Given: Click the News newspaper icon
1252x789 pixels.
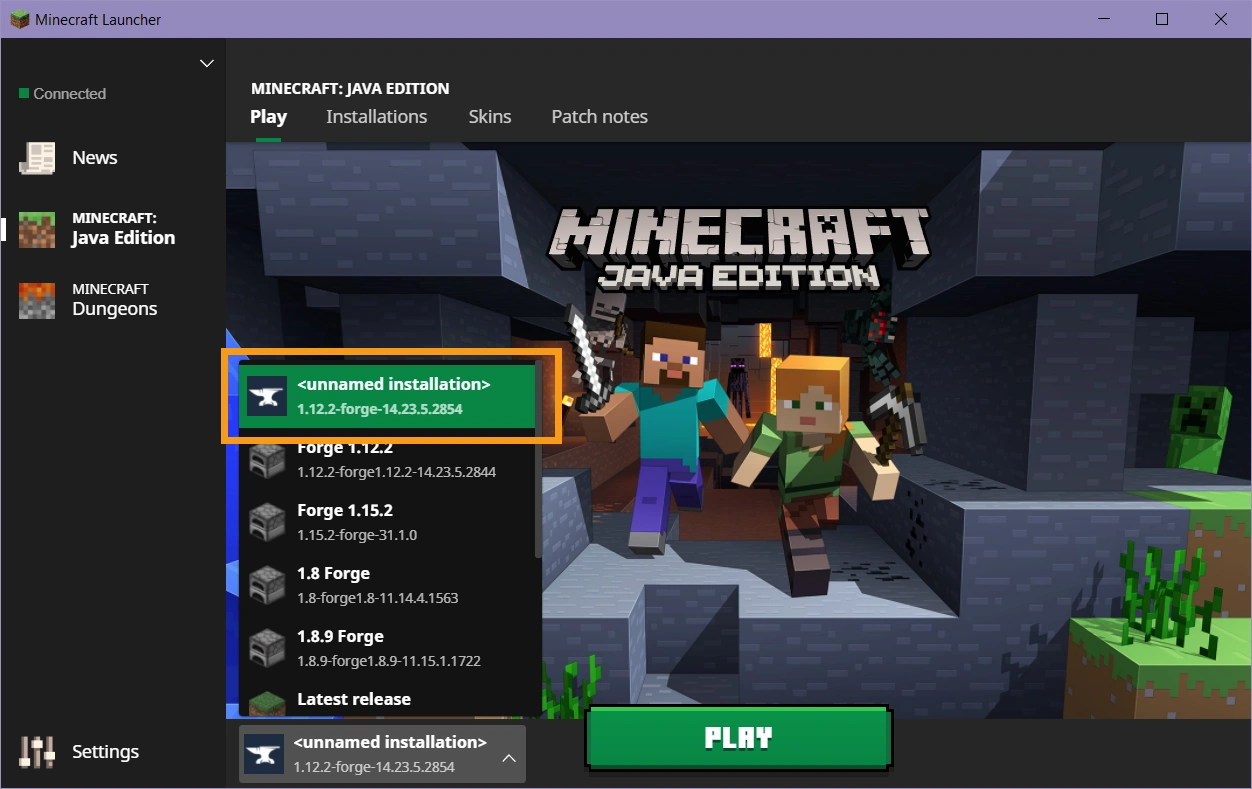Looking at the screenshot, I should [x=37, y=158].
